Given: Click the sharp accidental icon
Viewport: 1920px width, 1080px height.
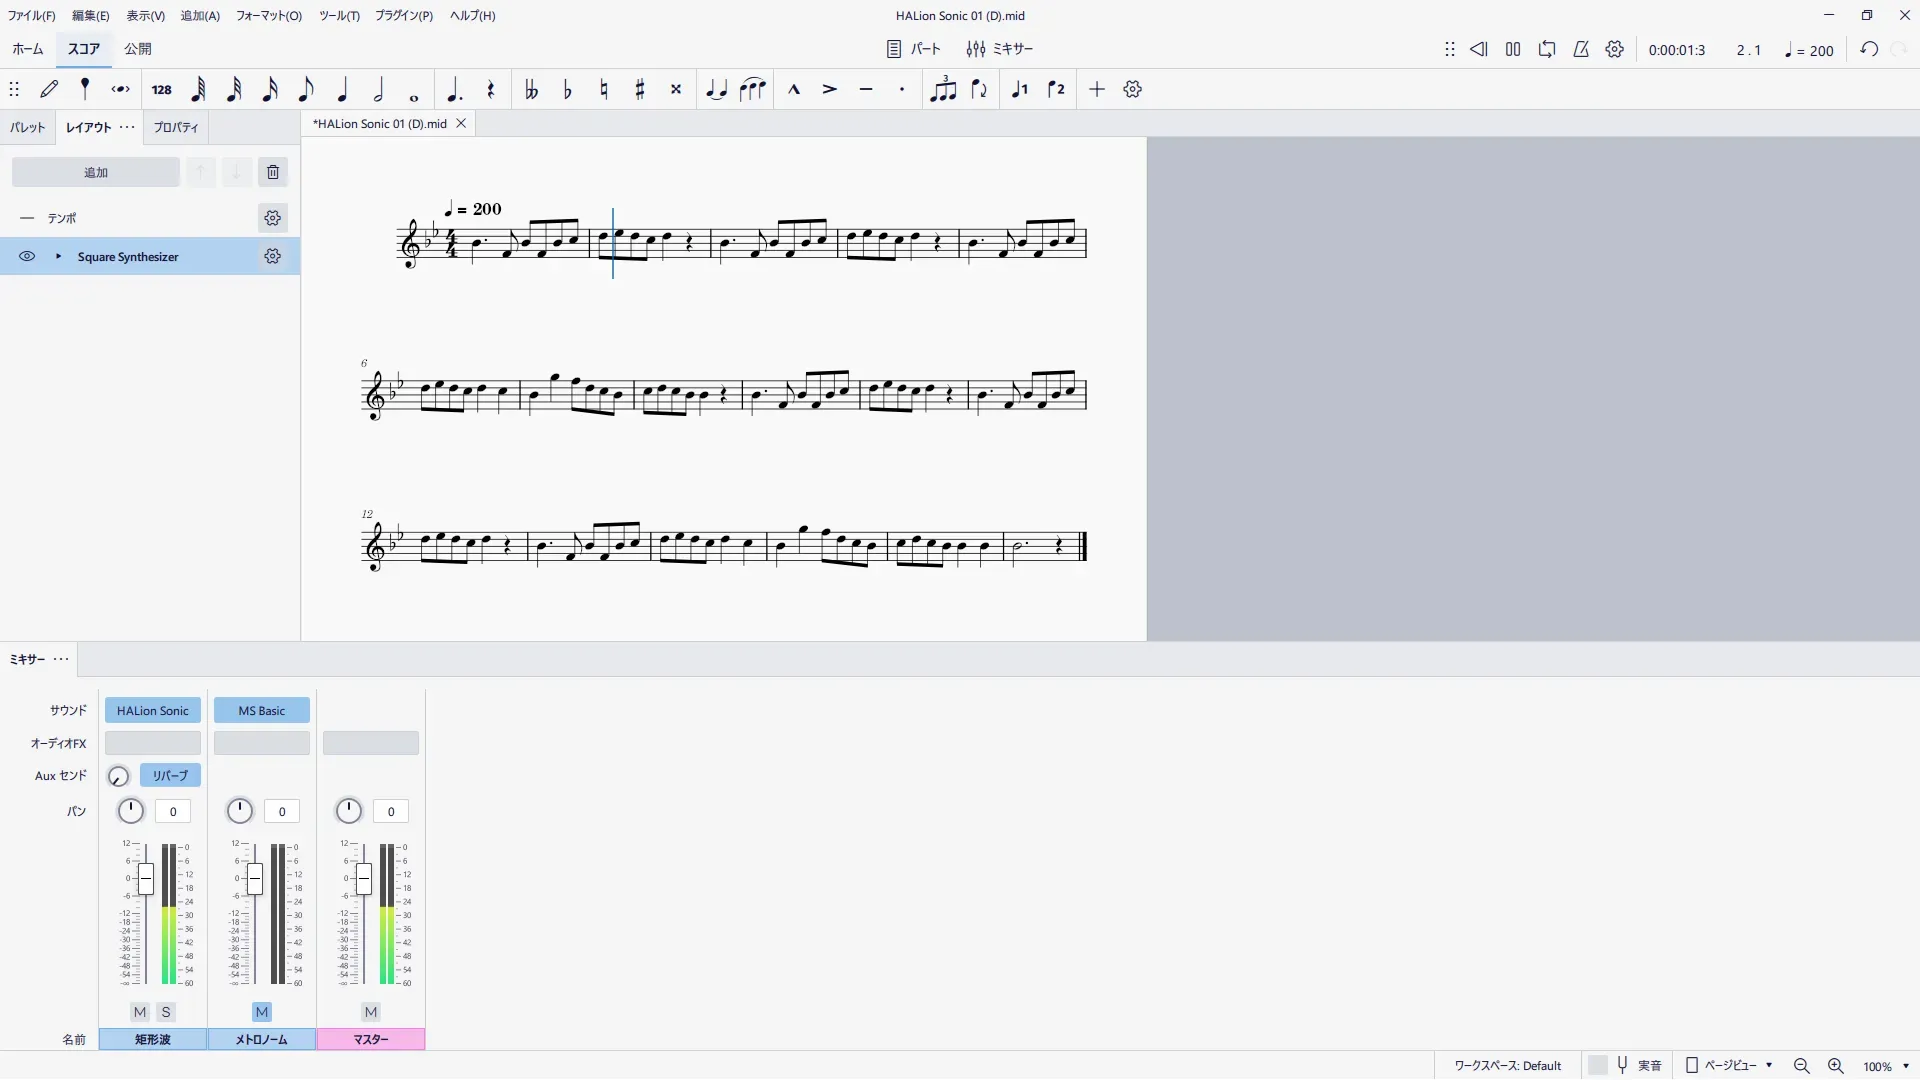Looking at the screenshot, I should 640,90.
